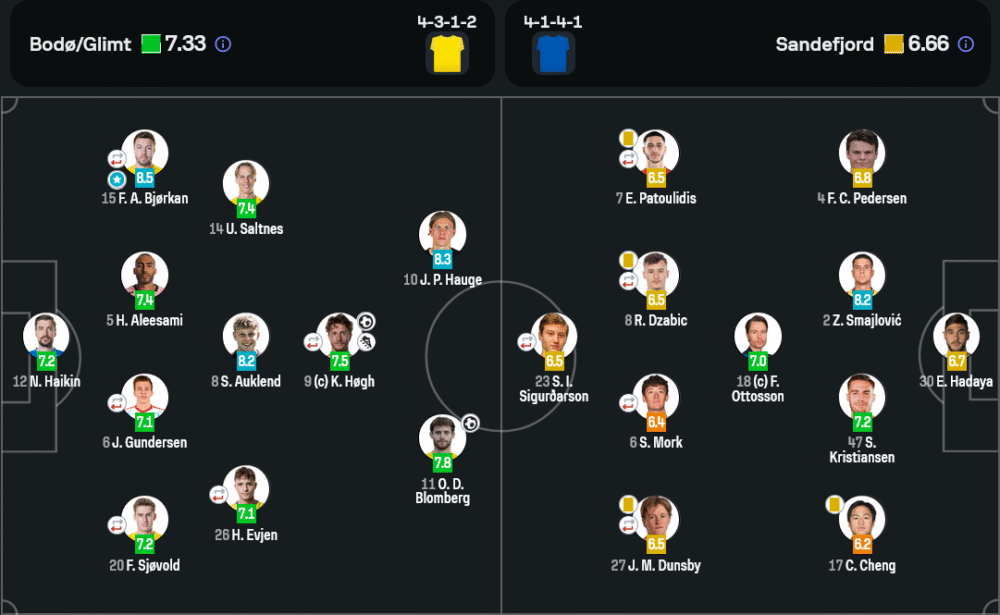Click the yellow card icon on Patoulidis
This screenshot has width=1000, height=615.
point(628,137)
